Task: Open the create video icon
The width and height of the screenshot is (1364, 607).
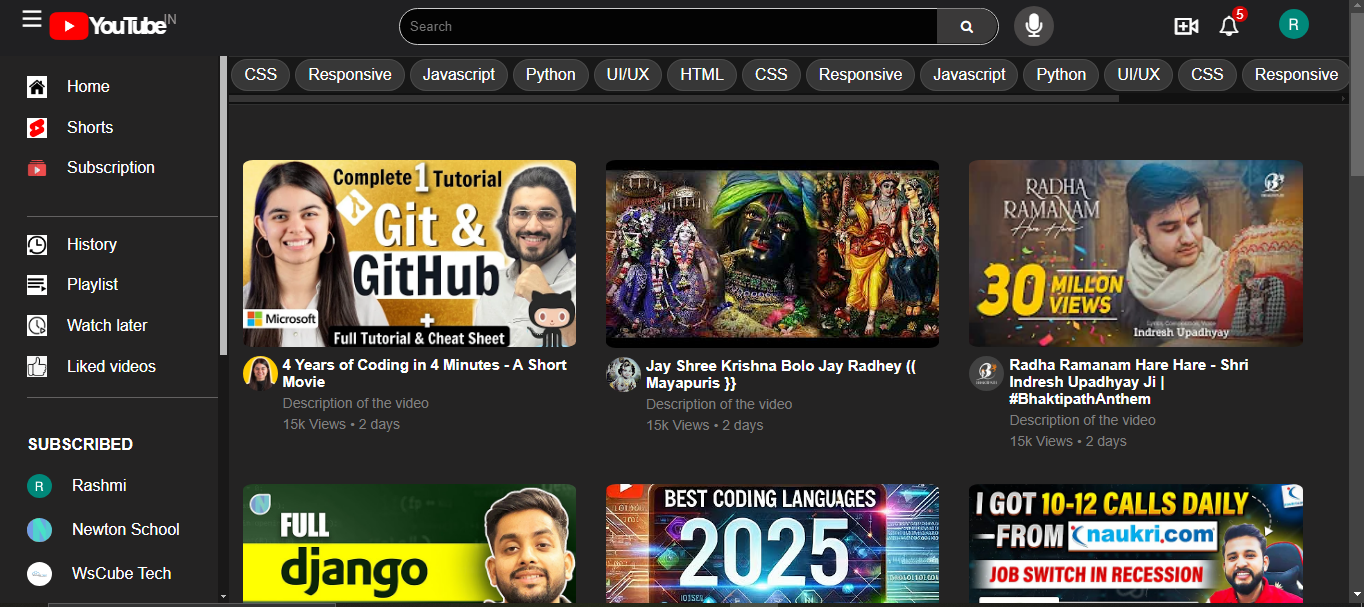Action: point(1186,27)
